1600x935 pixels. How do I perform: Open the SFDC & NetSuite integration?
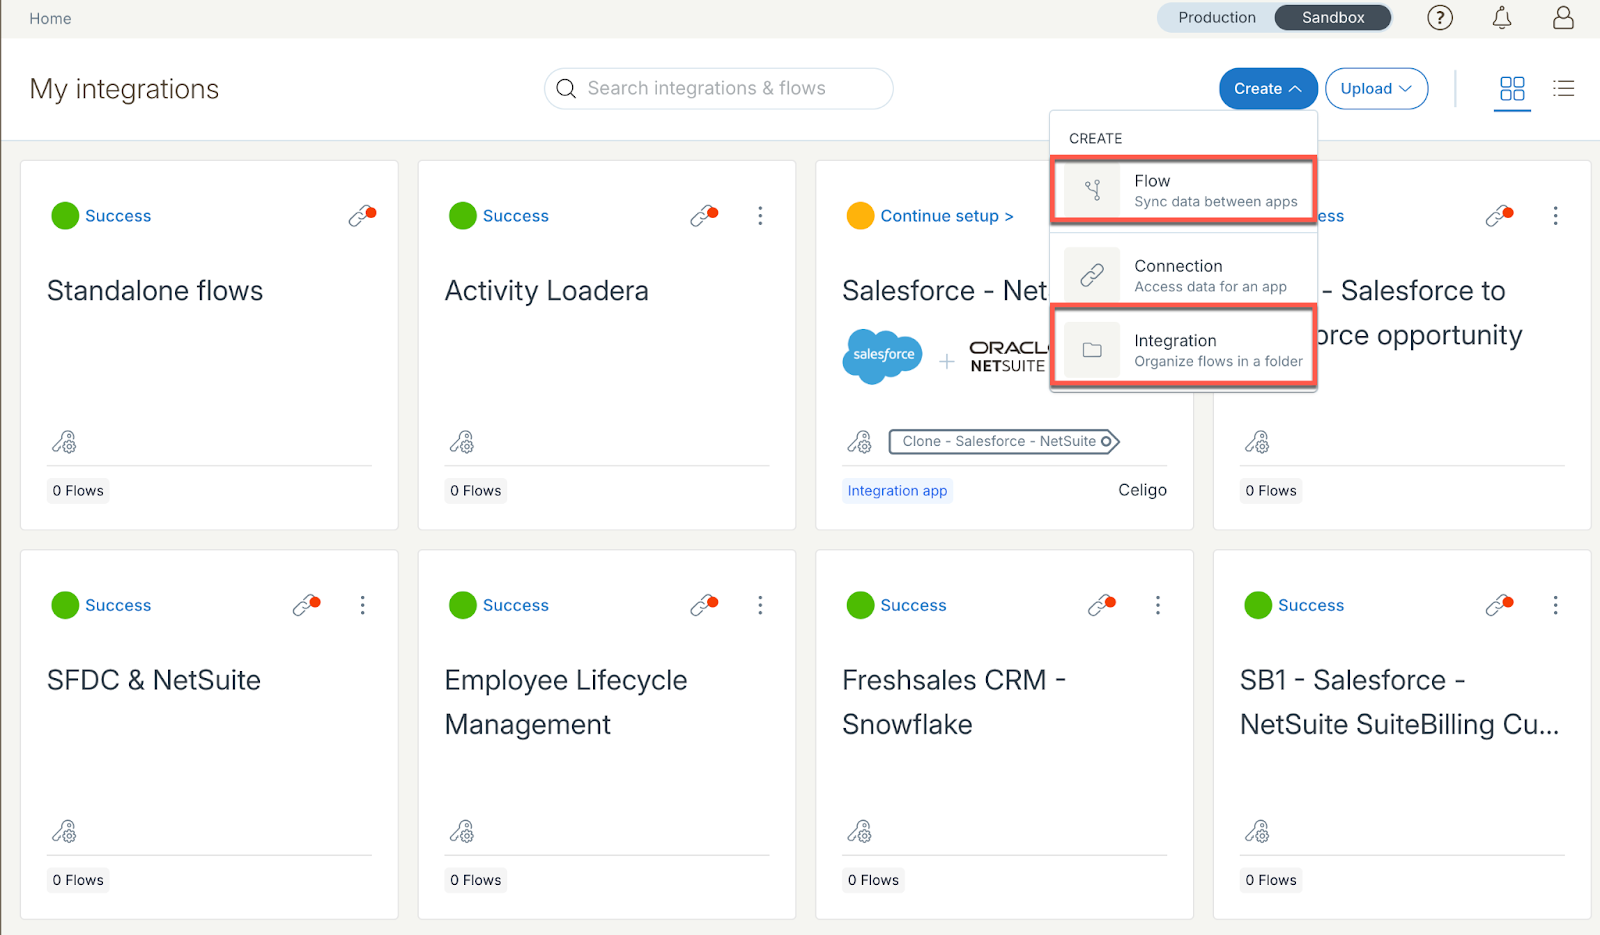pos(154,680)
